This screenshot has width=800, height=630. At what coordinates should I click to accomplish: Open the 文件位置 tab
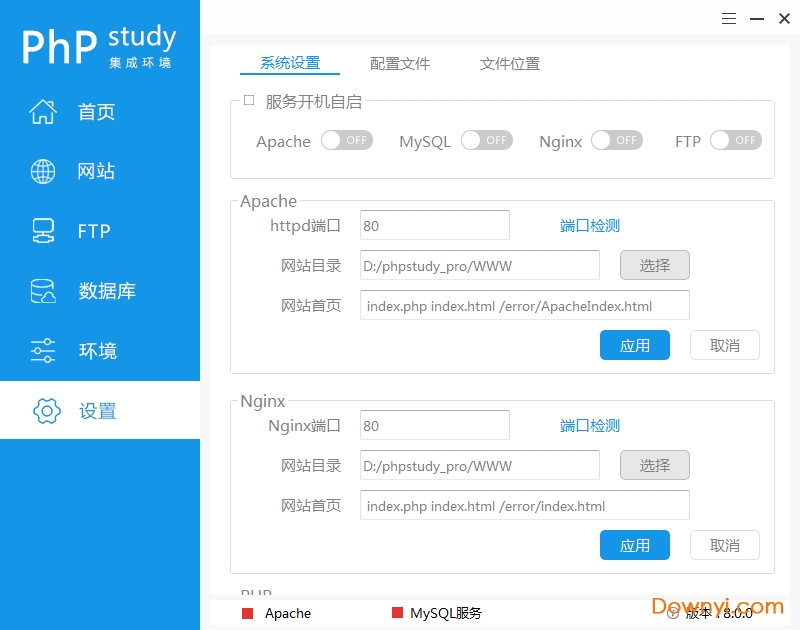click(510, 63)
